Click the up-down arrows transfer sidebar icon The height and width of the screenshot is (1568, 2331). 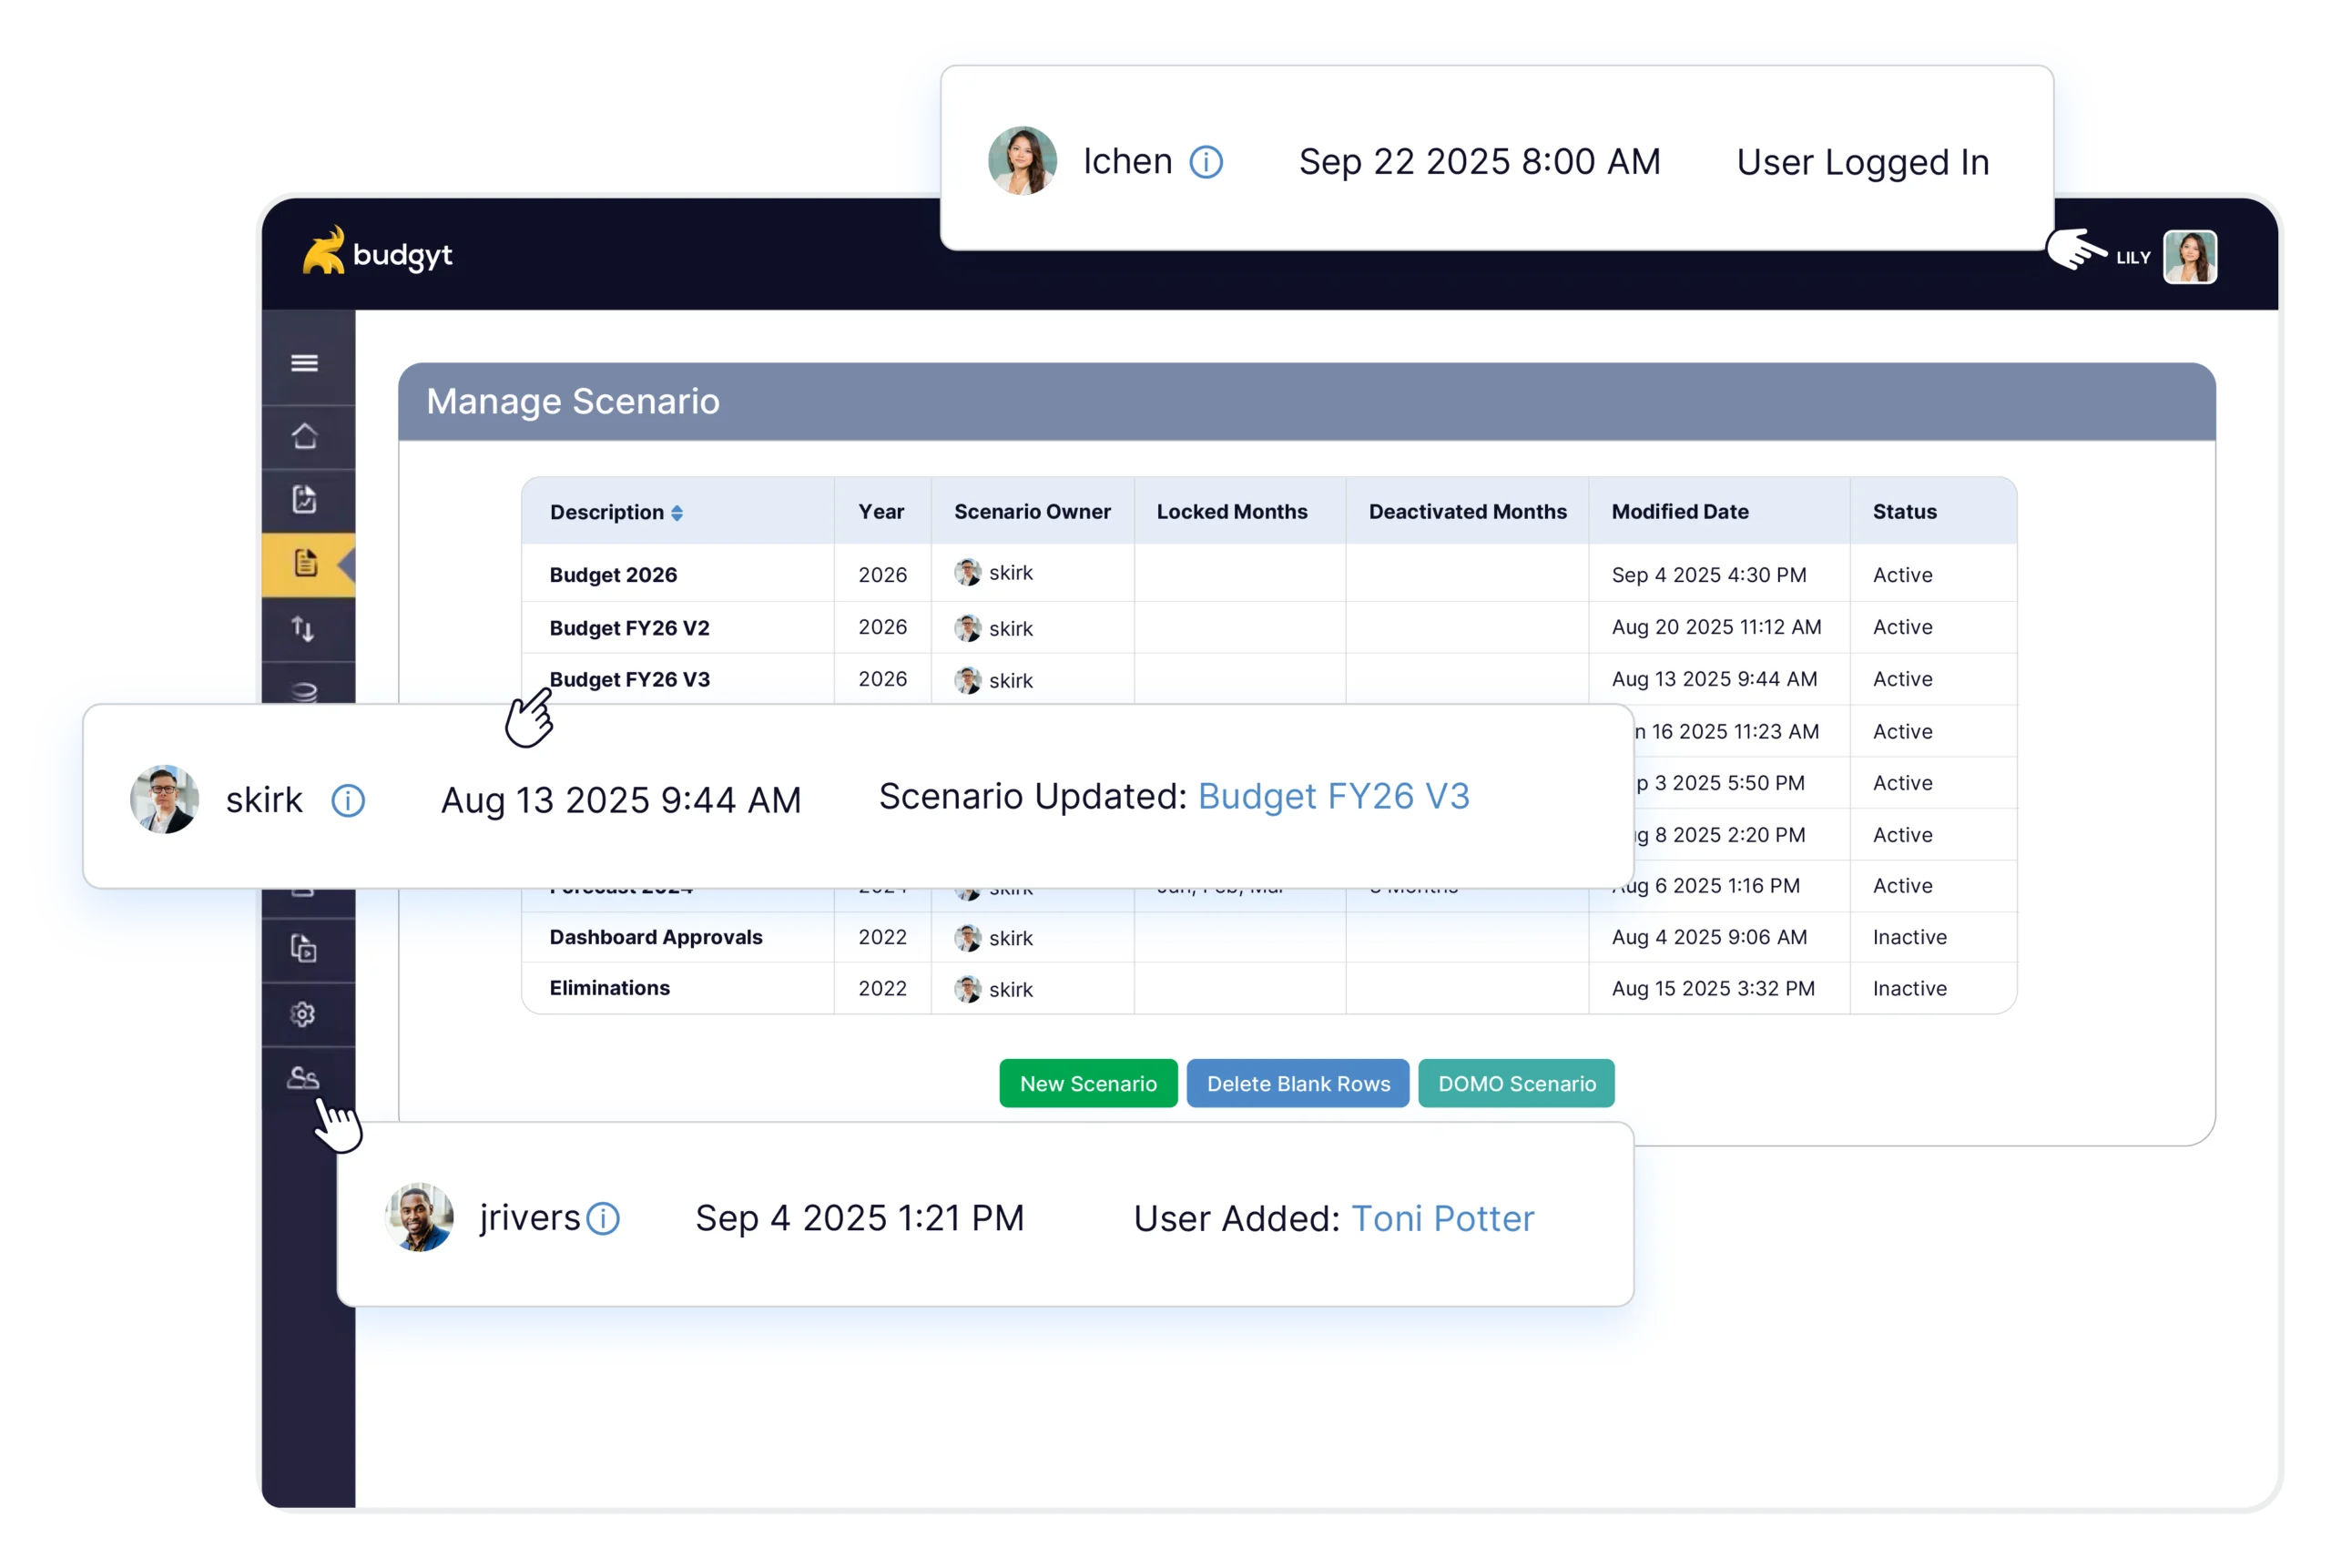(303, 629)
